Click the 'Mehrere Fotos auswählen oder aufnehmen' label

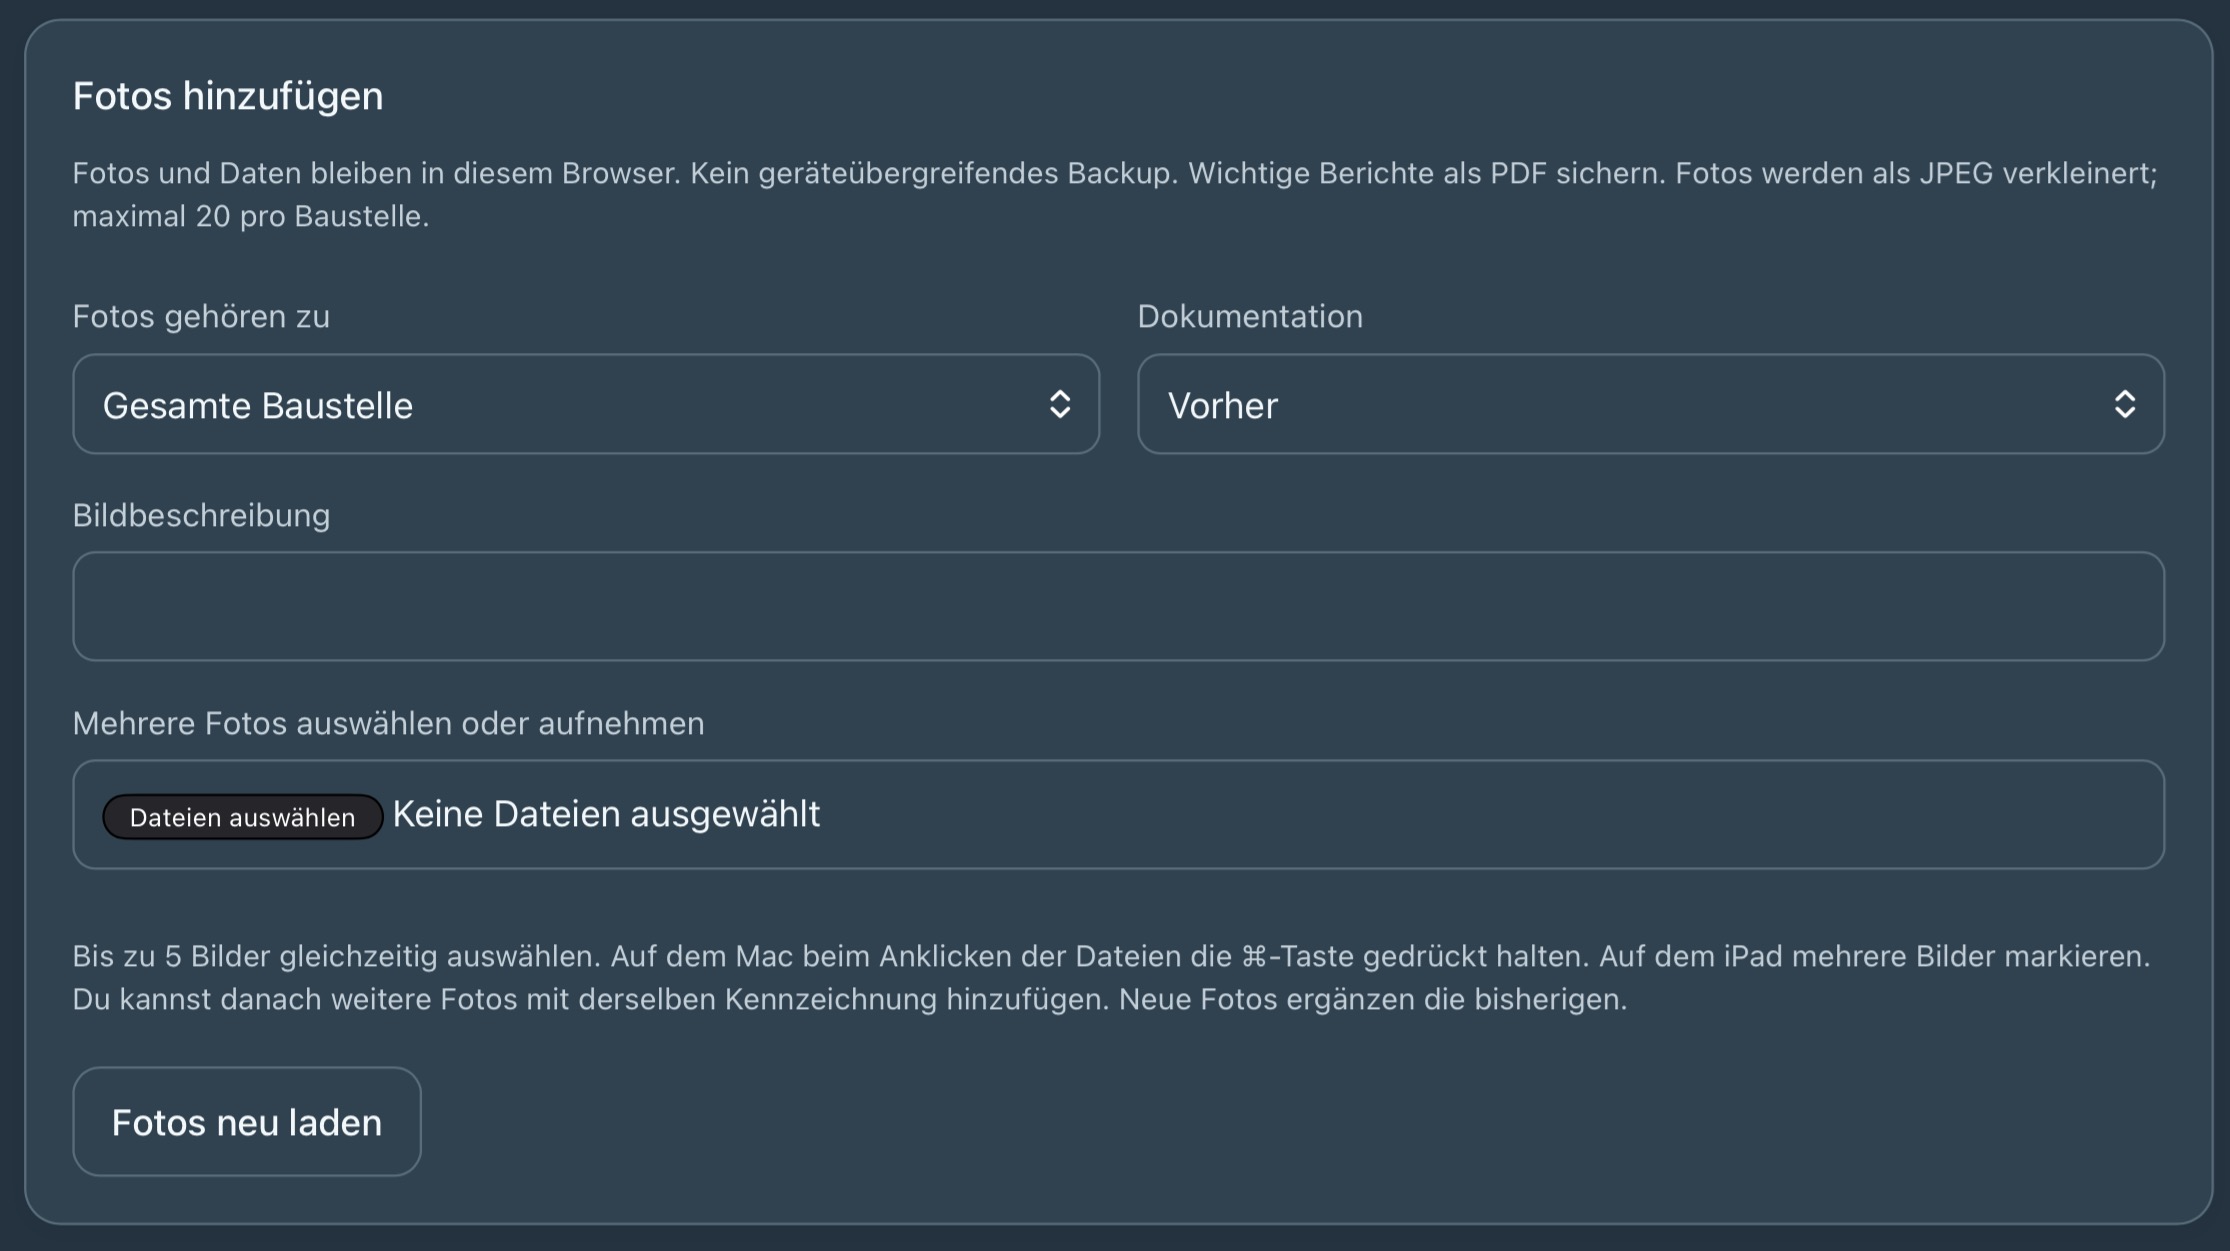point(388,723)
